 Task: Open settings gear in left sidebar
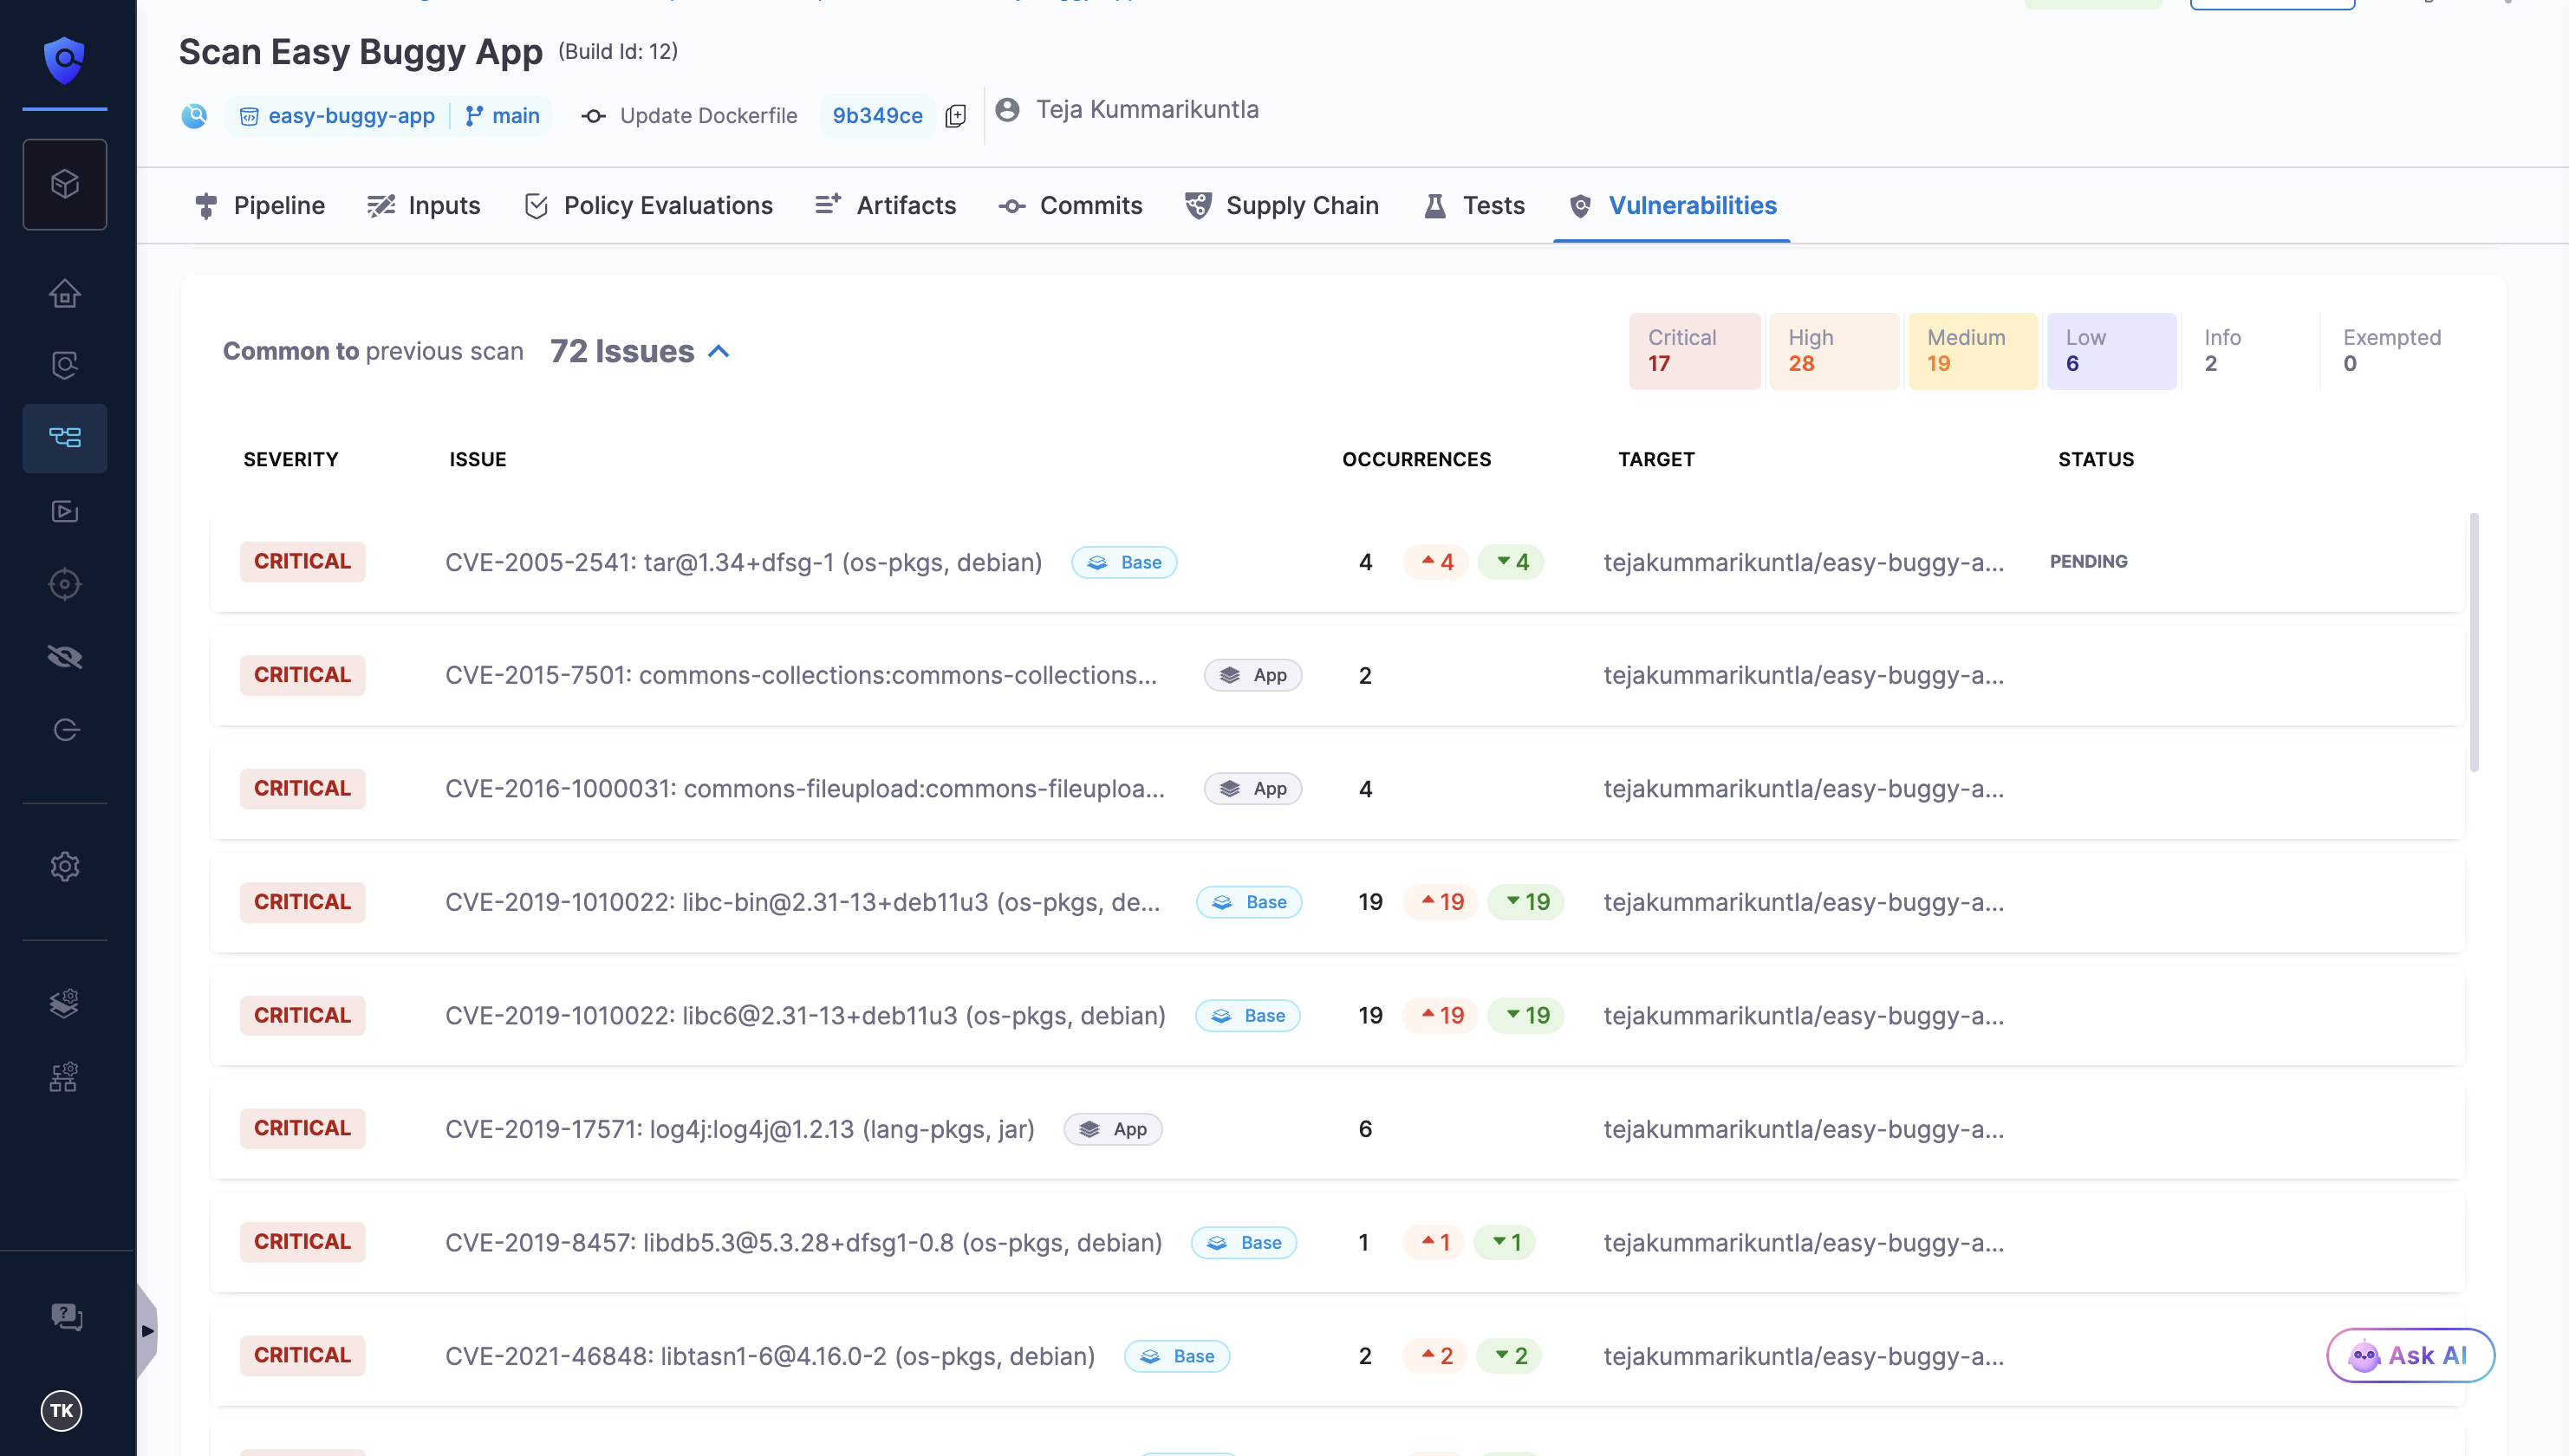pos(65,865)
